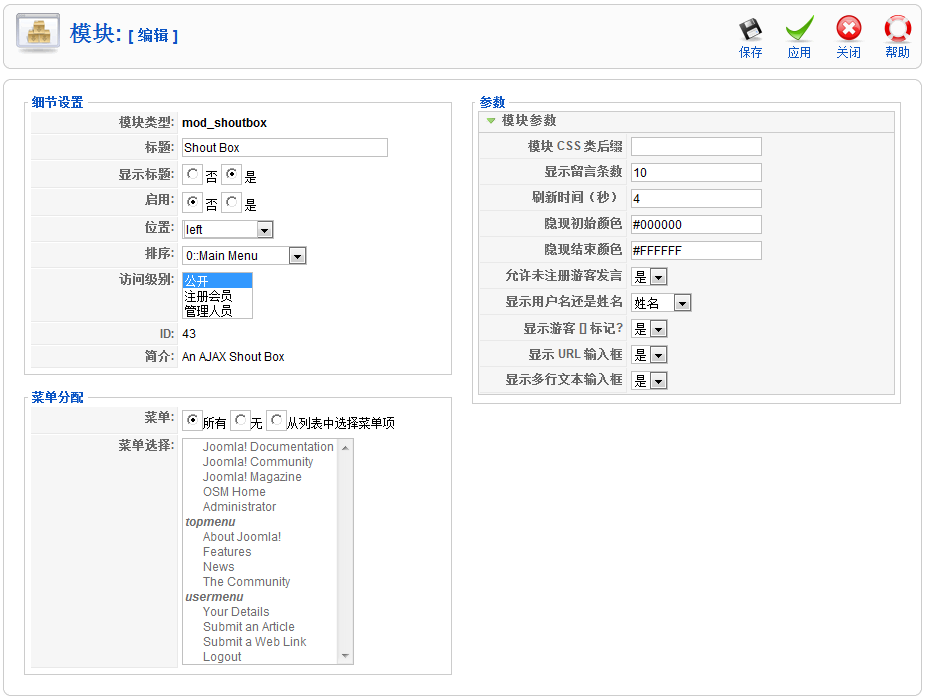The image size is (925, 700).
Task: Click the Close (关闭) red X icon
Action: coord(848,30)
